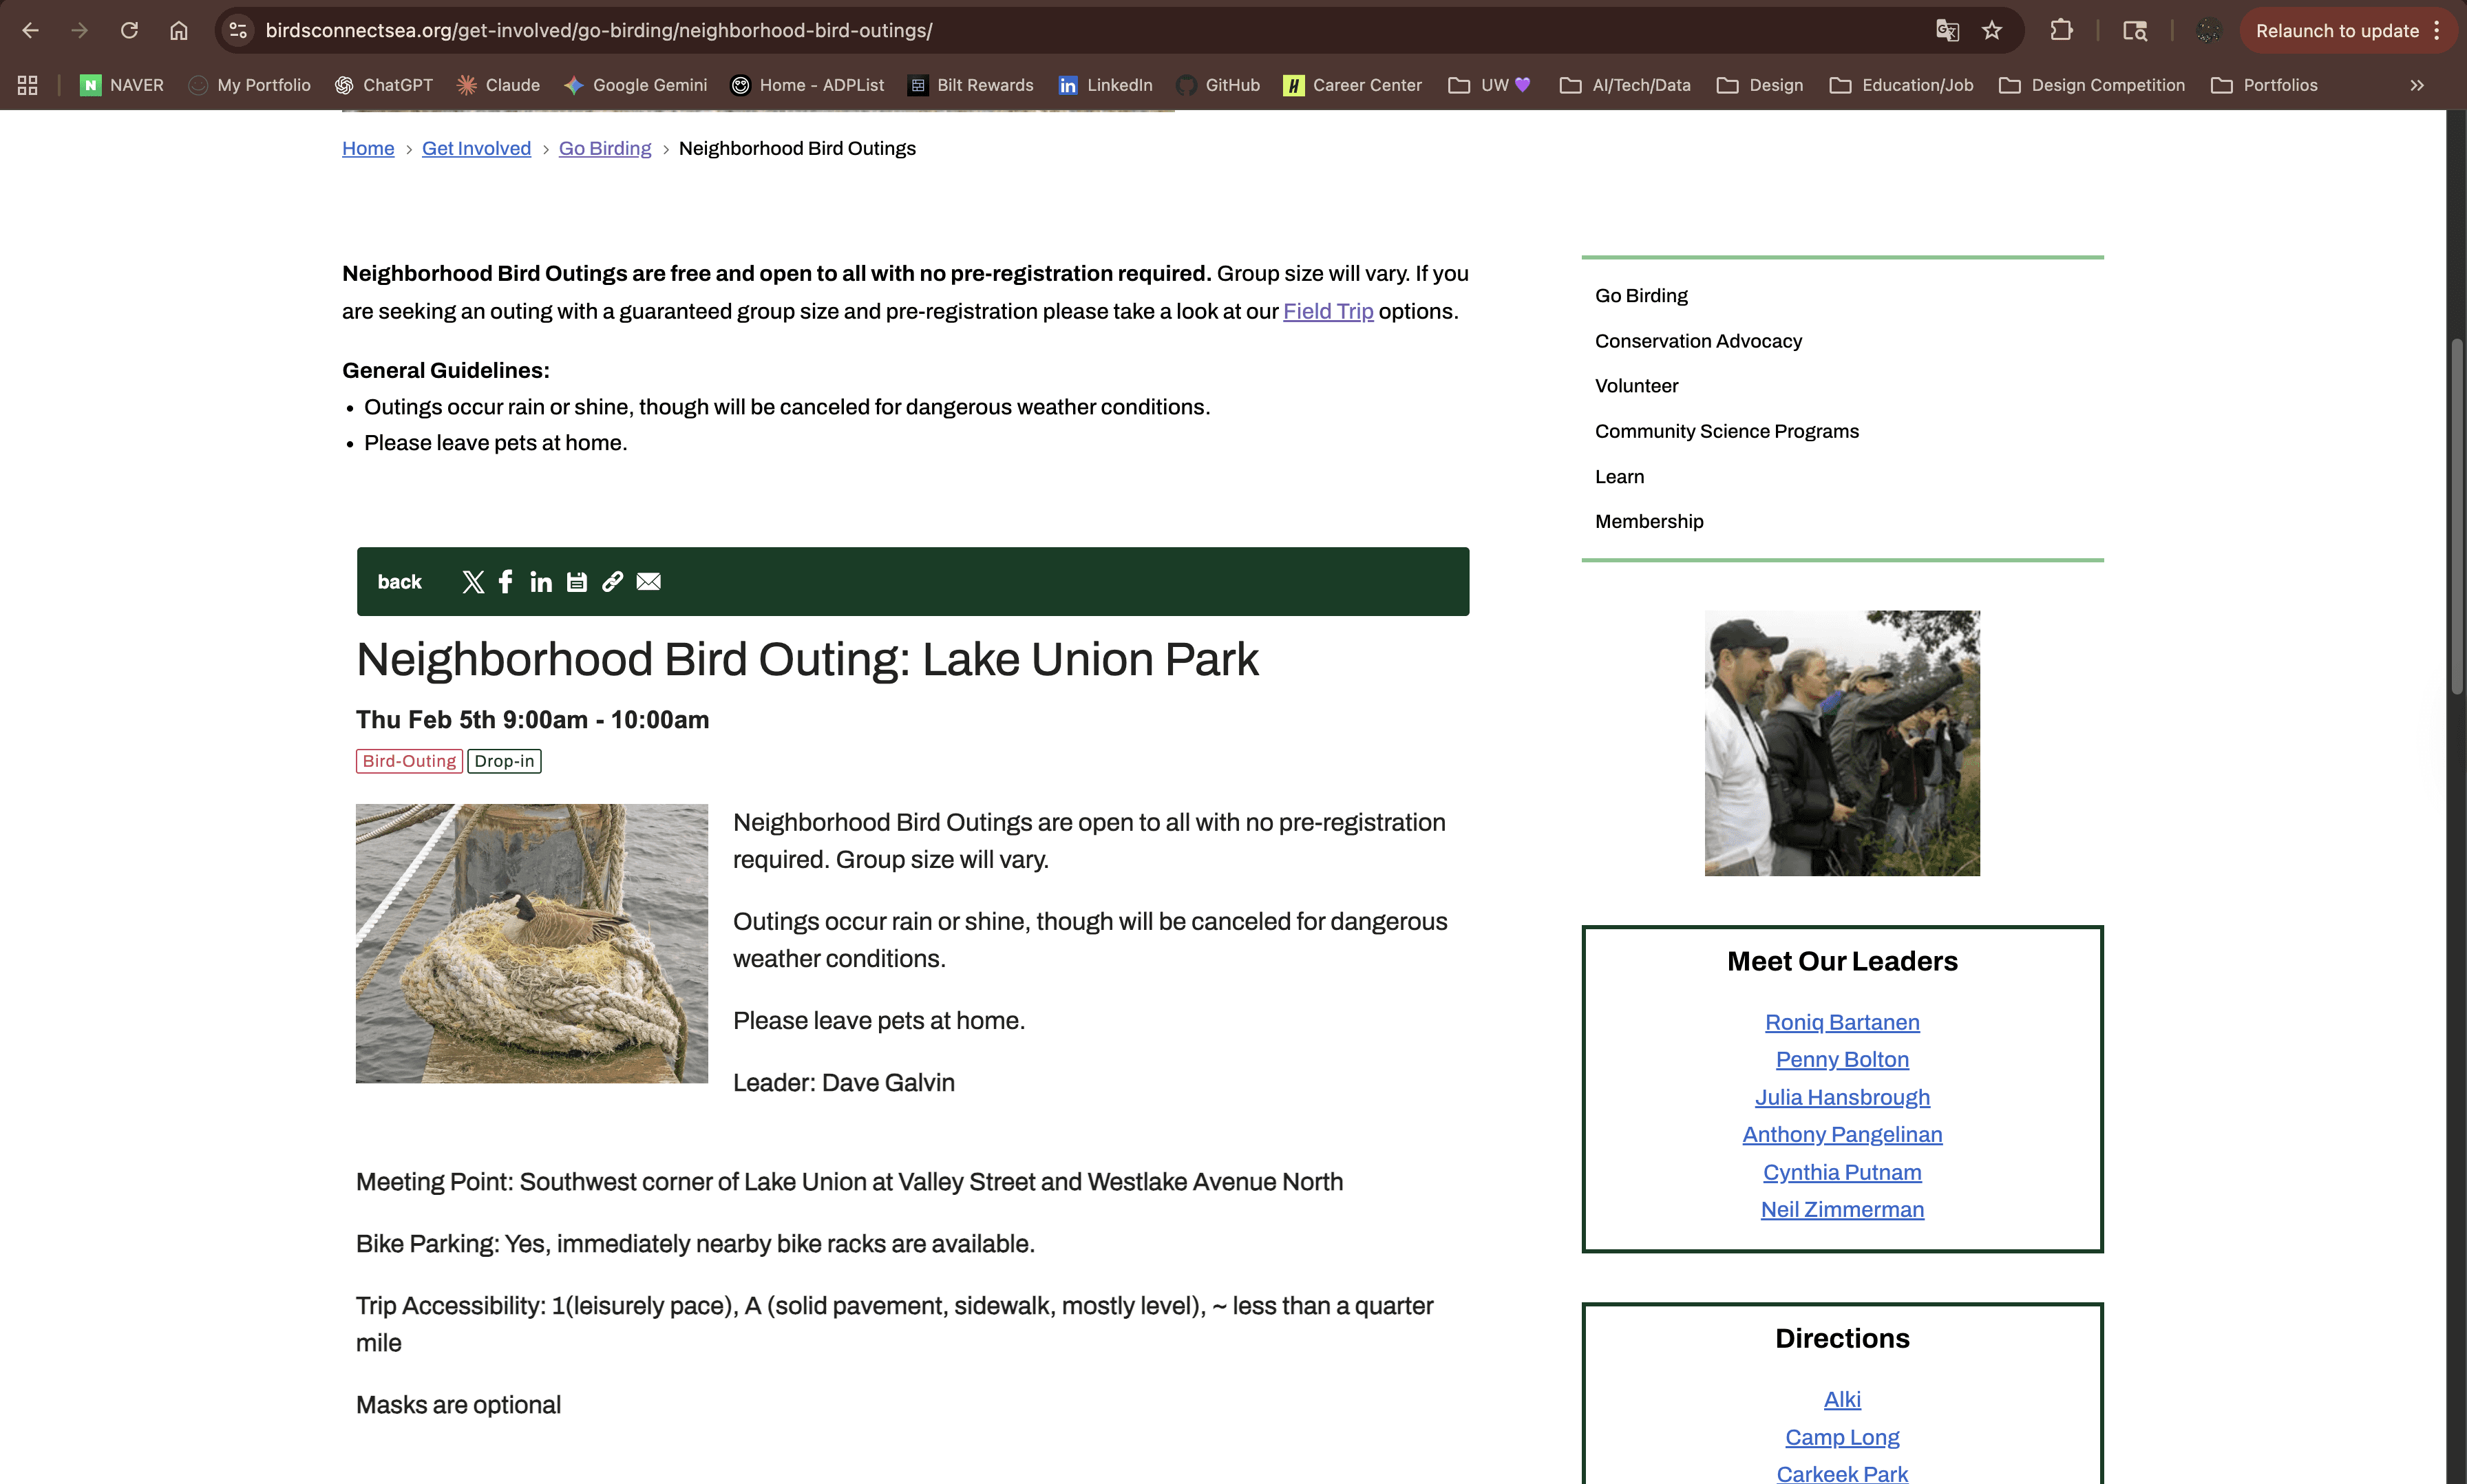The height and width of the screenshot is (1484, 2467).
Task: Open leader Penny Bolton's profile link
Action: pos(1842,1059)
